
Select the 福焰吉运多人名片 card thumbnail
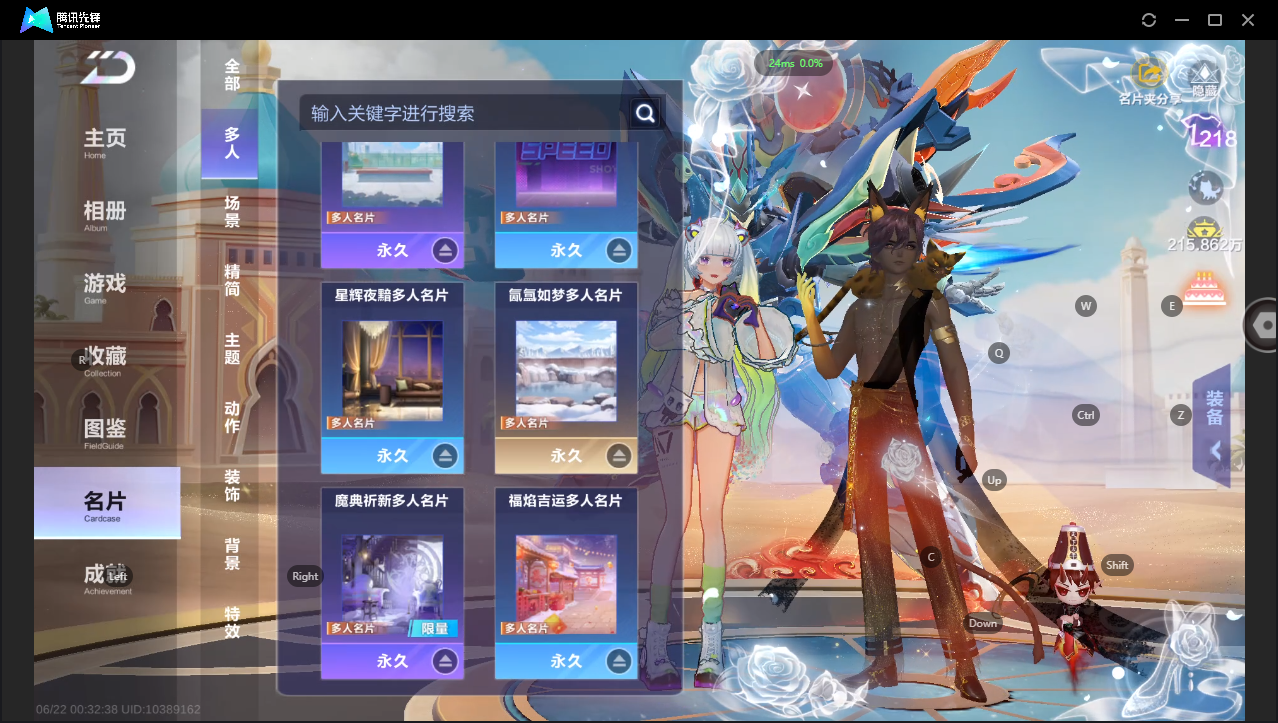click(566, 585)
